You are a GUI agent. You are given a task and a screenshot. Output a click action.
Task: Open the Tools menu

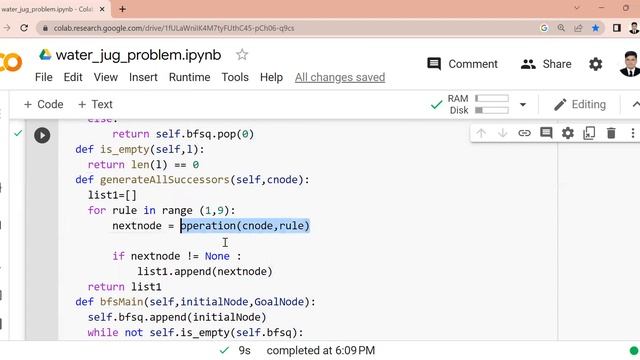(x=235, y=77)
